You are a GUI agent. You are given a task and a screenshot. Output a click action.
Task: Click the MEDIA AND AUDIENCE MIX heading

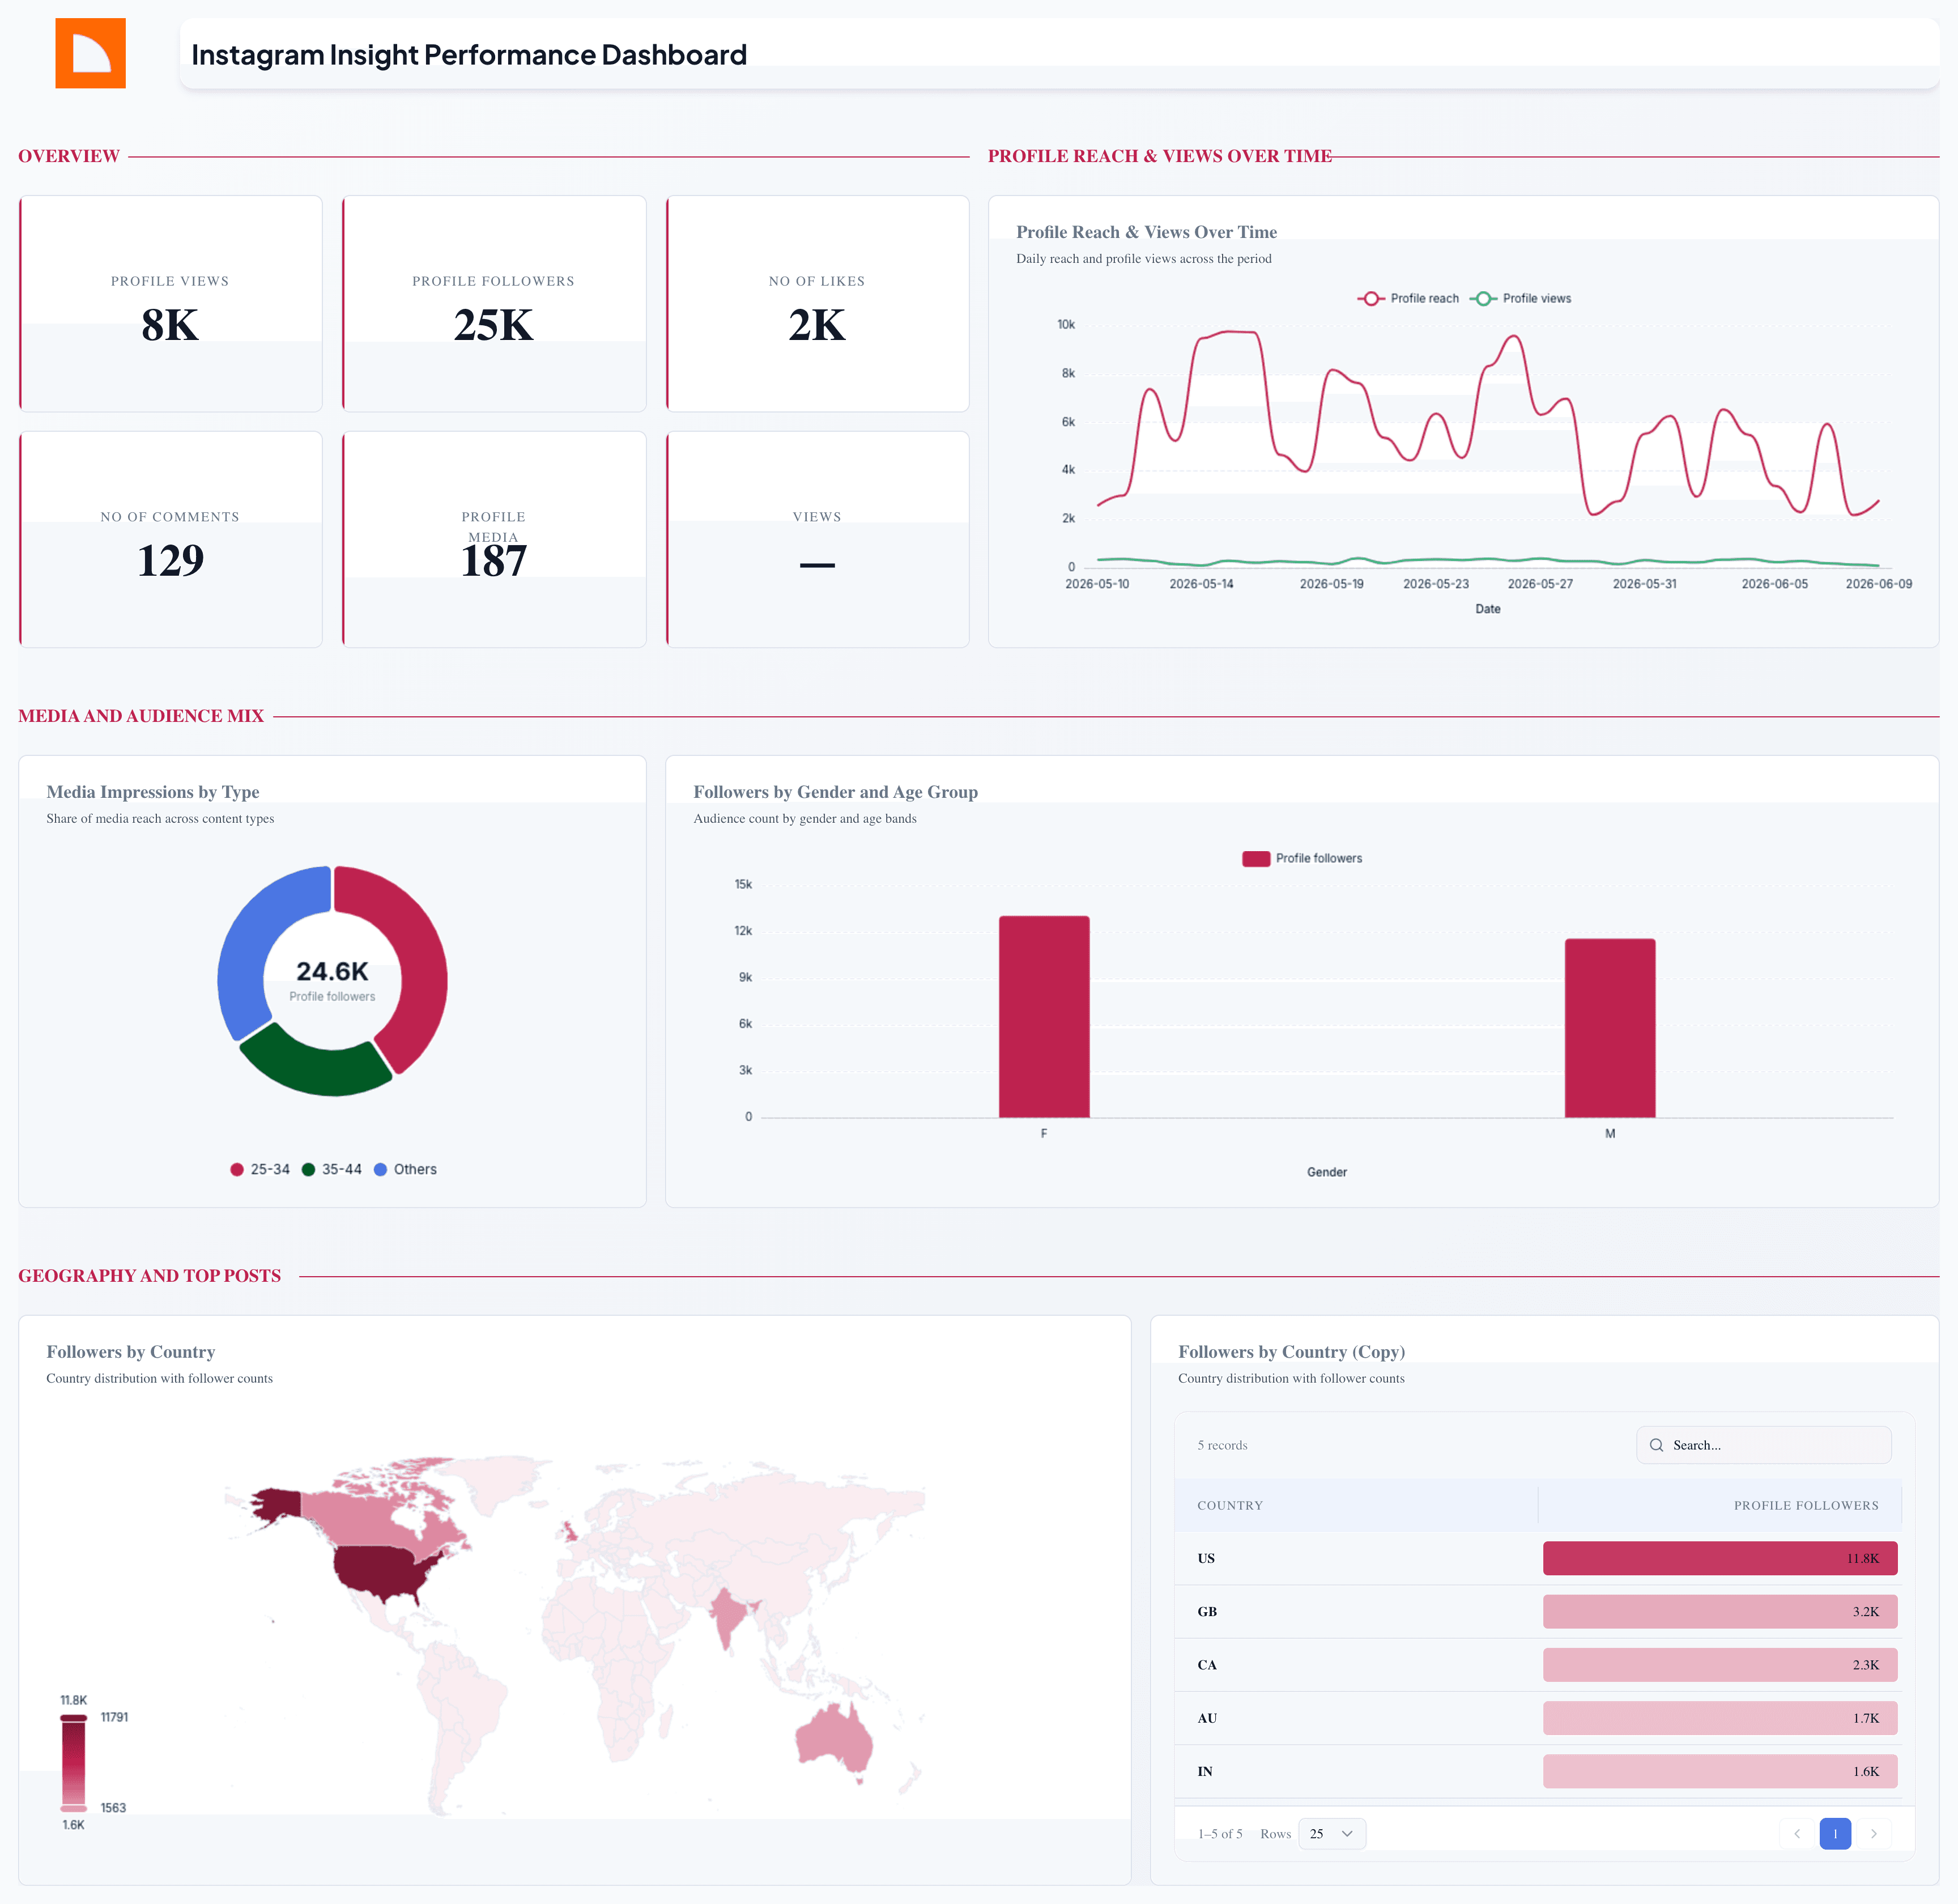[141, 716]
